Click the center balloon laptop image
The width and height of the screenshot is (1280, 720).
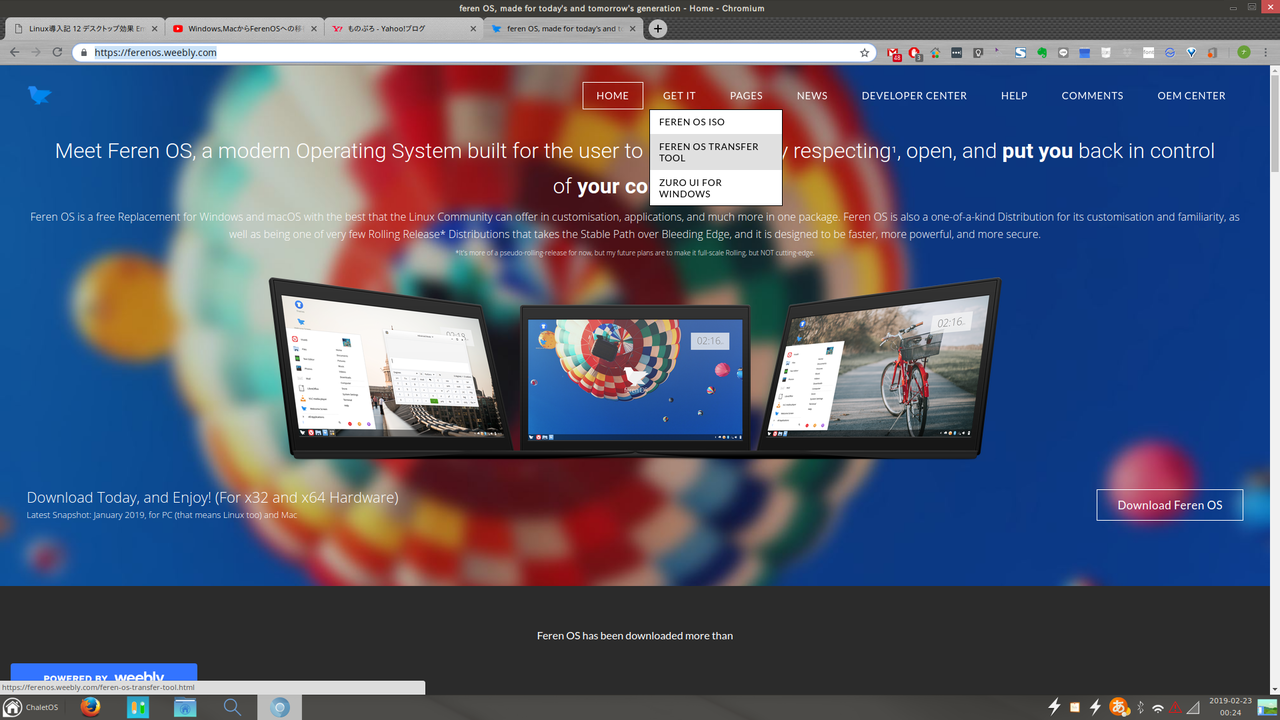coord(635,380)
